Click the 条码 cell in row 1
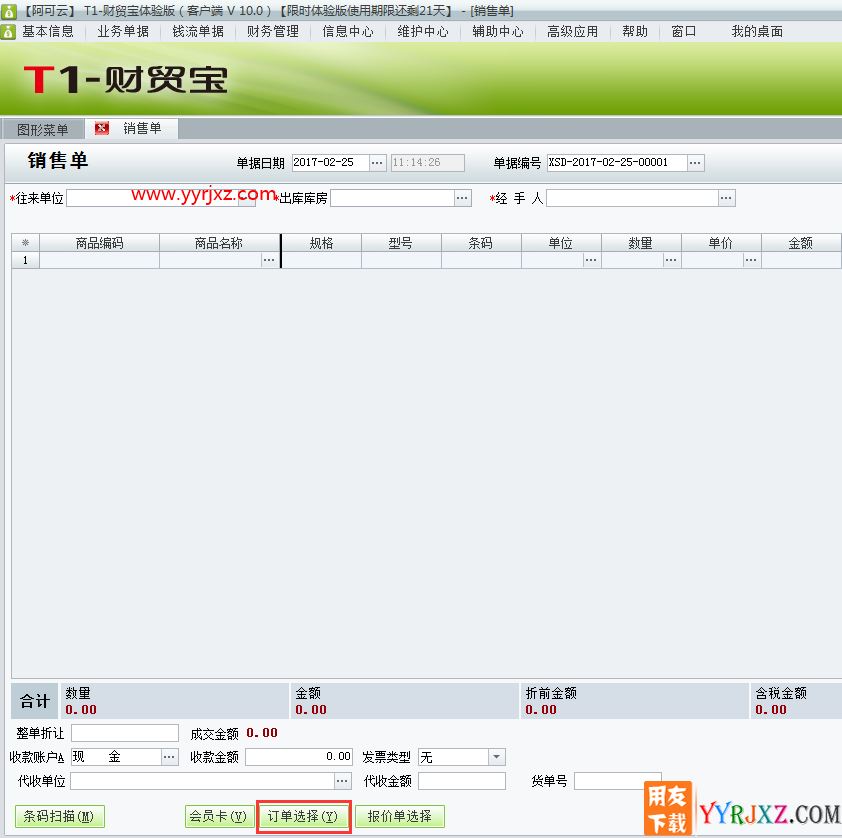Screen dimensions: 842x838 pyautogui.click(x=481, y=260)
